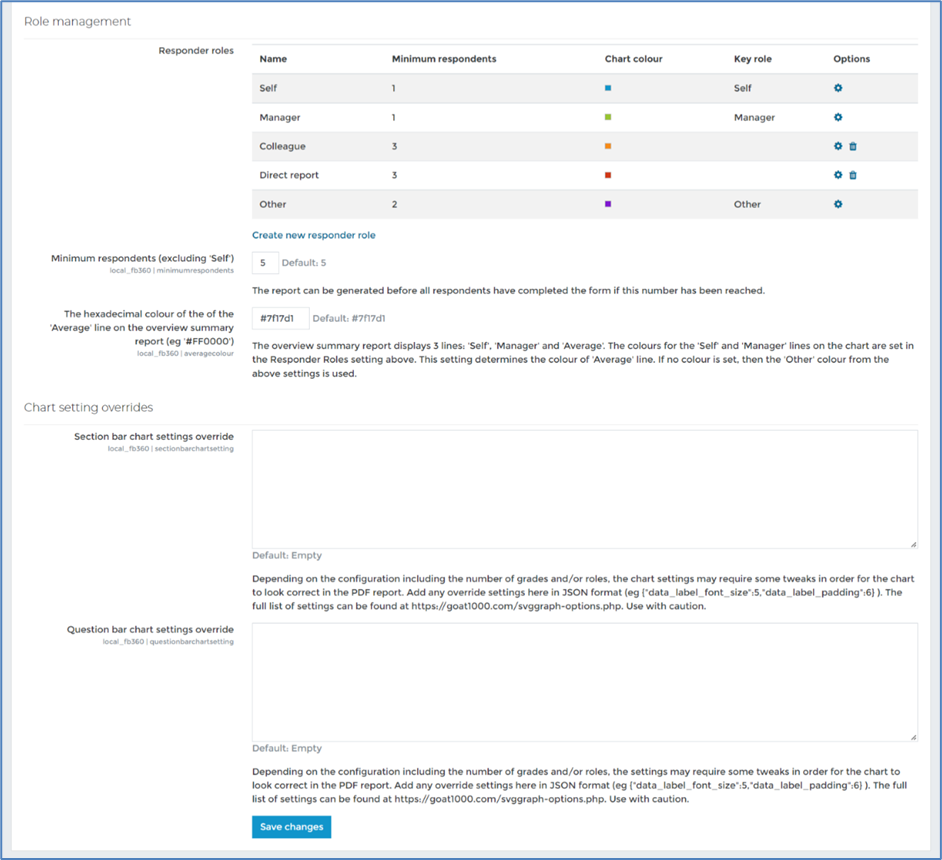The width and height of the screenshot is (942, 860).
Task: Click the Manager key role cell
Action: (754, 117)
